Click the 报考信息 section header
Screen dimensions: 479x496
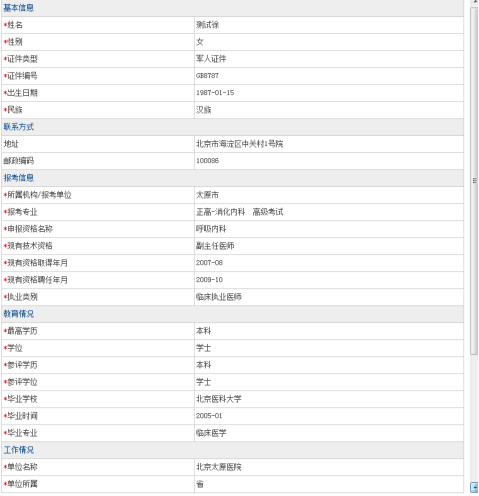(x=19, y=178)
